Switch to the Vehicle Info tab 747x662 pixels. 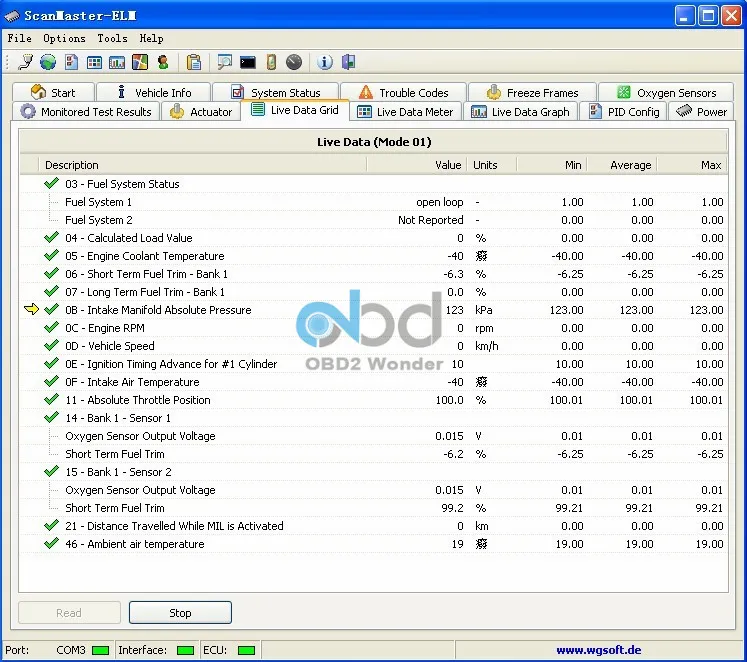154,92
